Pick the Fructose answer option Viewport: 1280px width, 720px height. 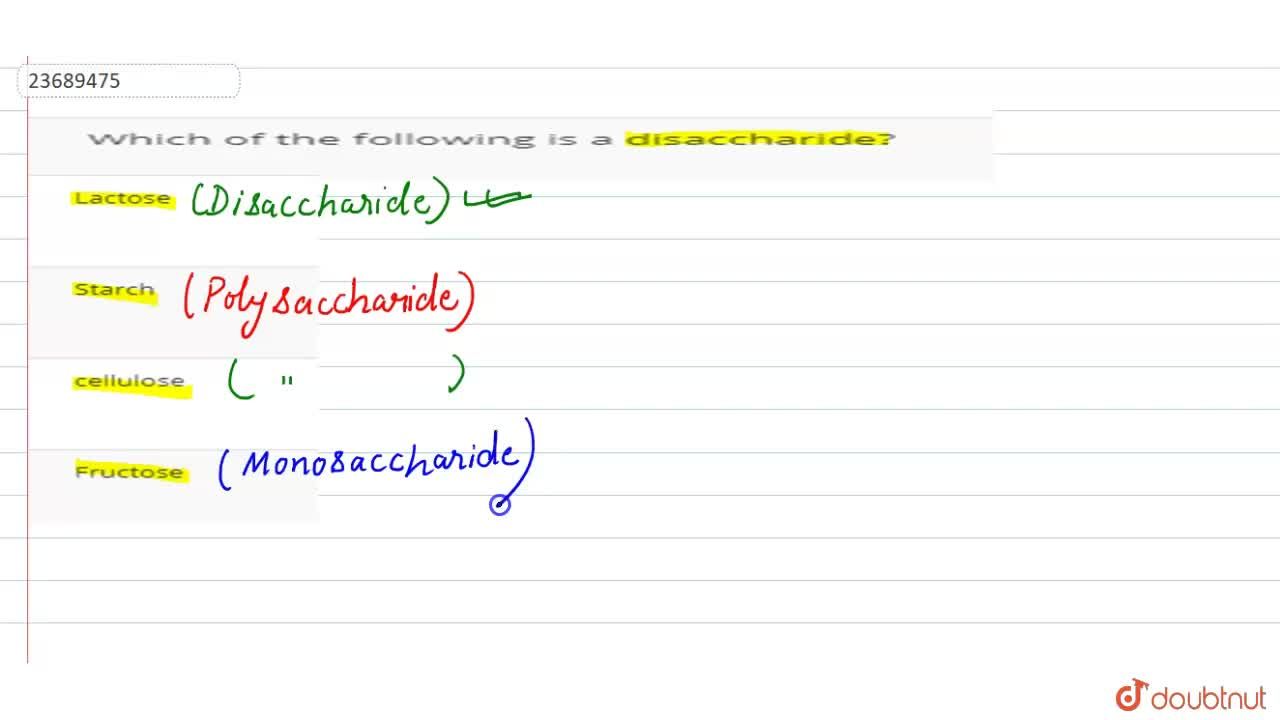point(129,472)
